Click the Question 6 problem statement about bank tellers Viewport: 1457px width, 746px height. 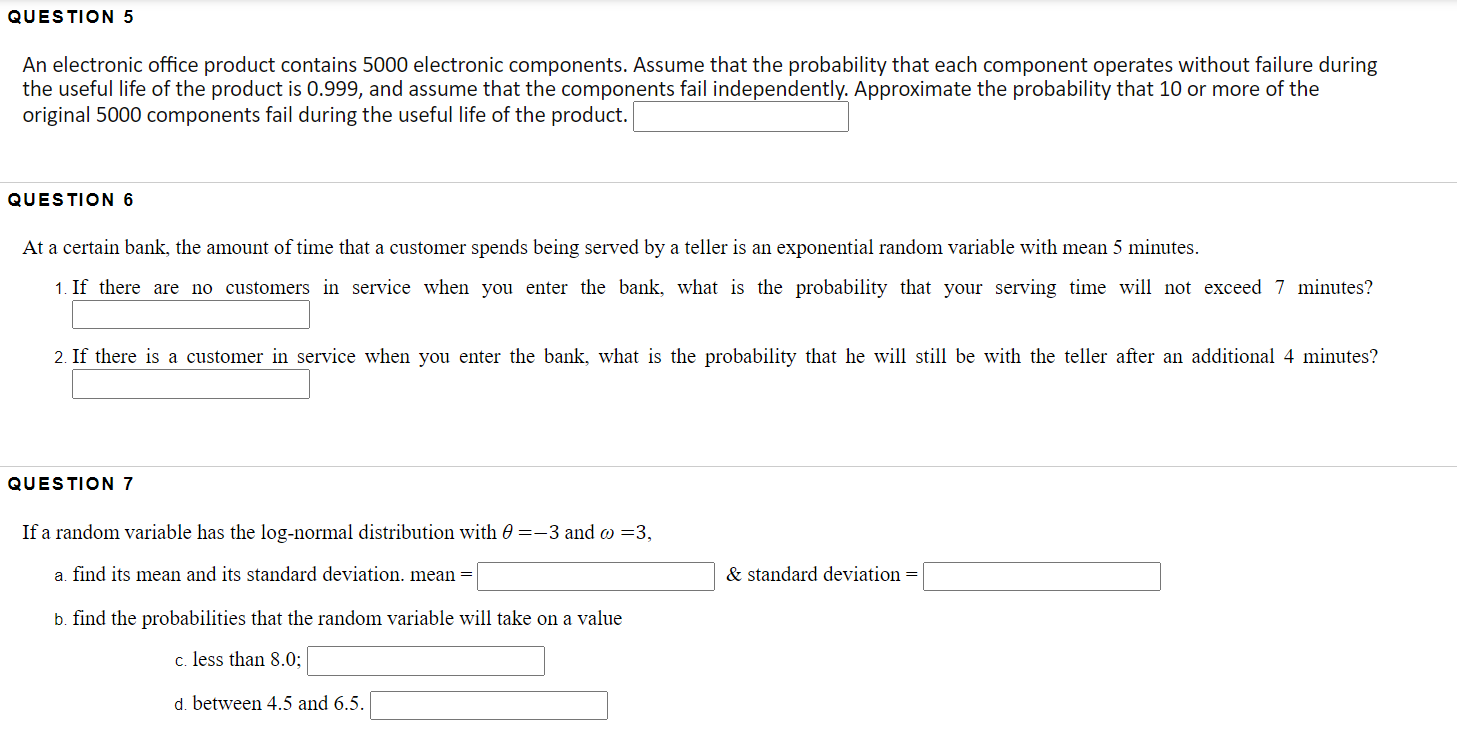(x=600, y=247)
